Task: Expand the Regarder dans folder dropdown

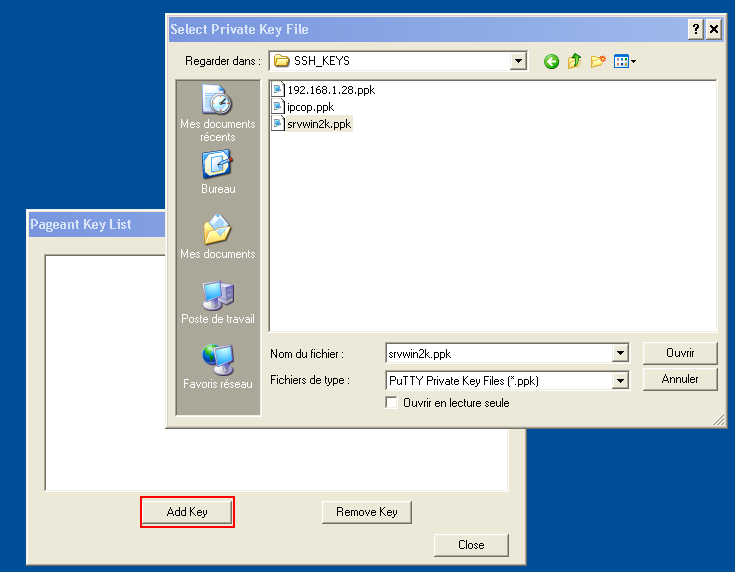Action: point(518,62)
